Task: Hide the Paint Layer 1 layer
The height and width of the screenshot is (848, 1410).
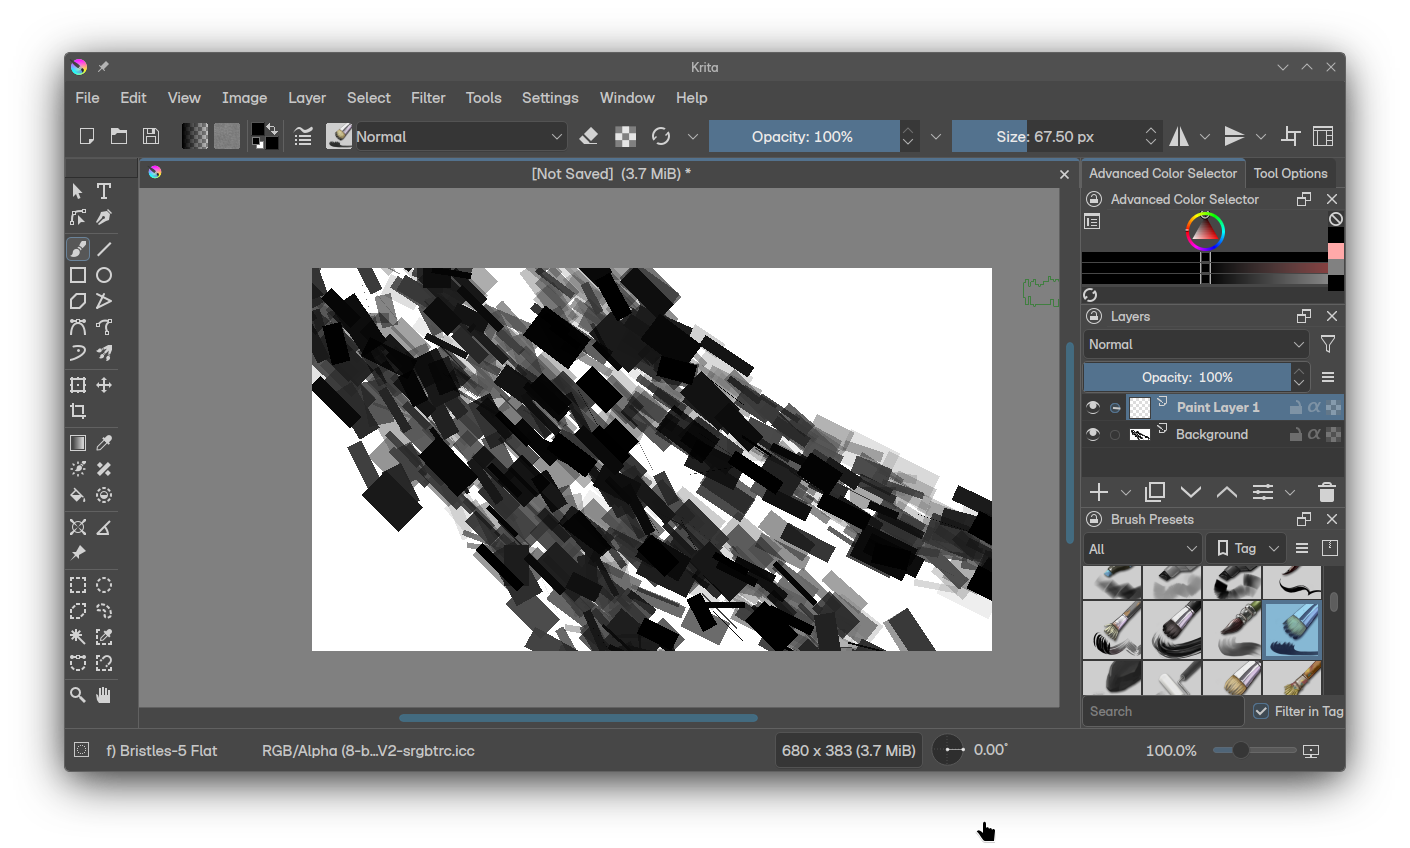Action: (1093, 407)
